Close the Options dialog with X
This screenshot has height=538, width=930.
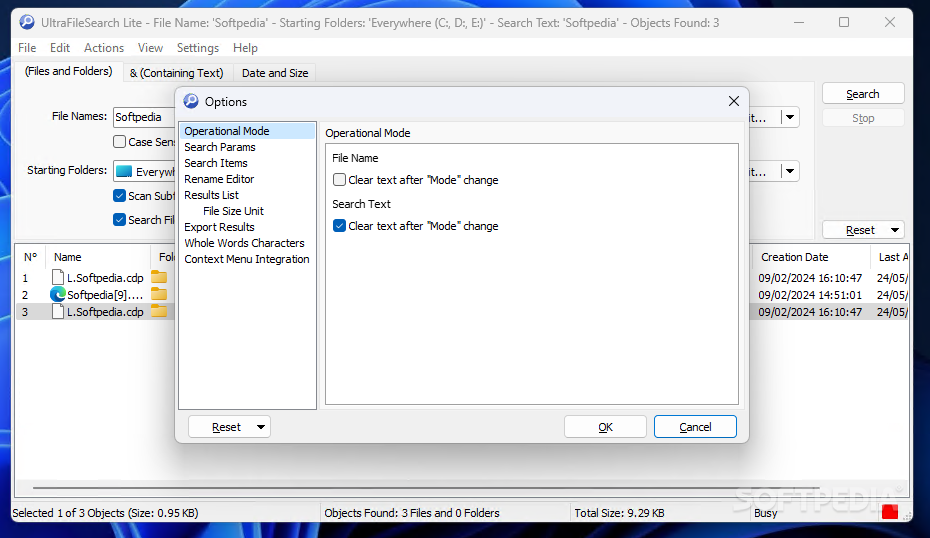(734, 101)
